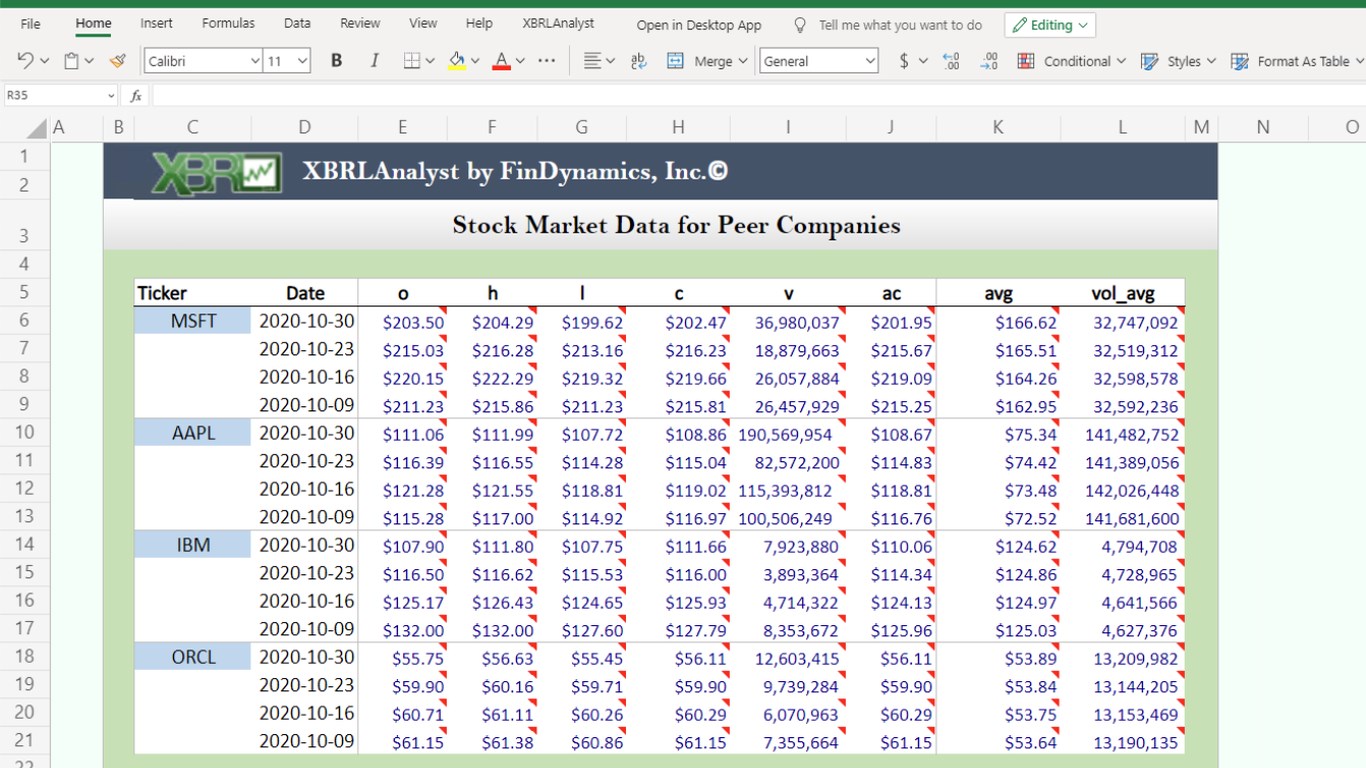Image resolution: width=1366 pixels, height=768 pixels.
Task: Select the Home tab
Action: pyautogui.click(x=93, y=23)
